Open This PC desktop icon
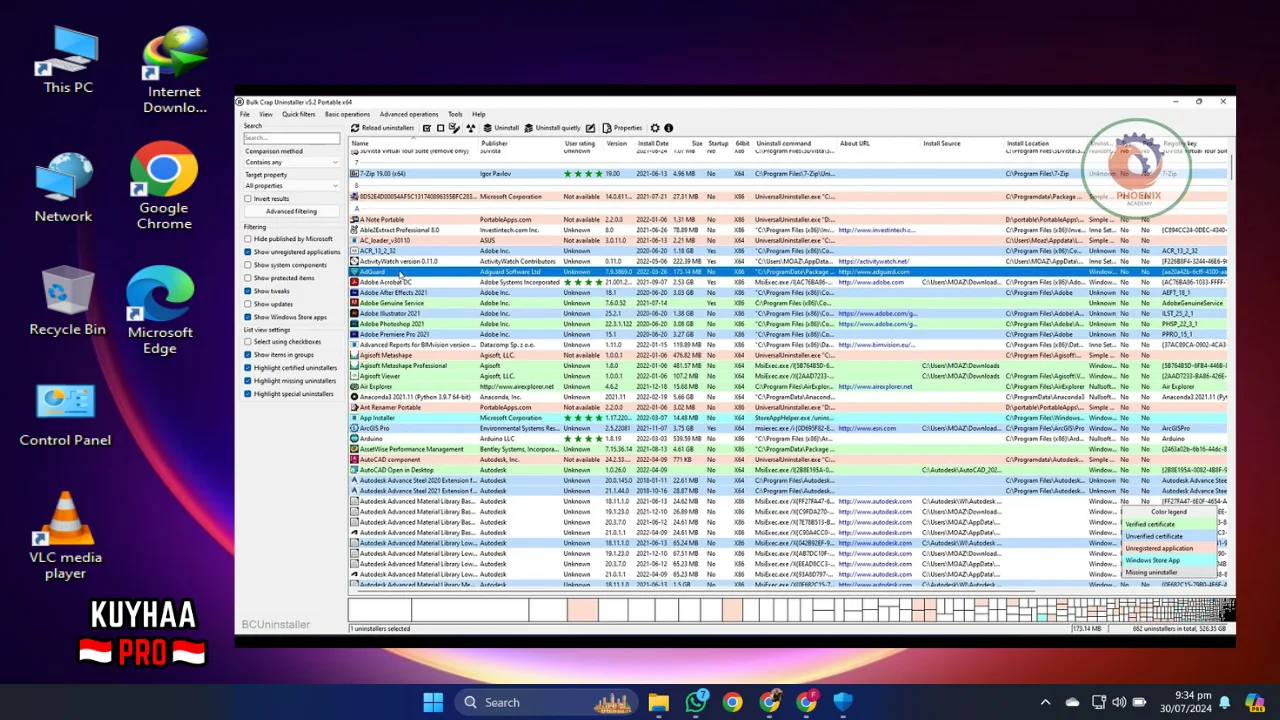The width and height of the screenshot is (1280, 720). (x=68, y=60)
